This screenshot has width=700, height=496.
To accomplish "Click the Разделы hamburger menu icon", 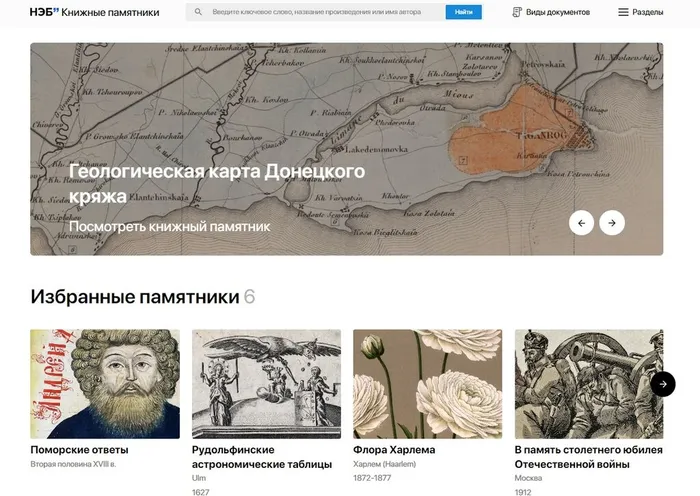I will point(623,12).
